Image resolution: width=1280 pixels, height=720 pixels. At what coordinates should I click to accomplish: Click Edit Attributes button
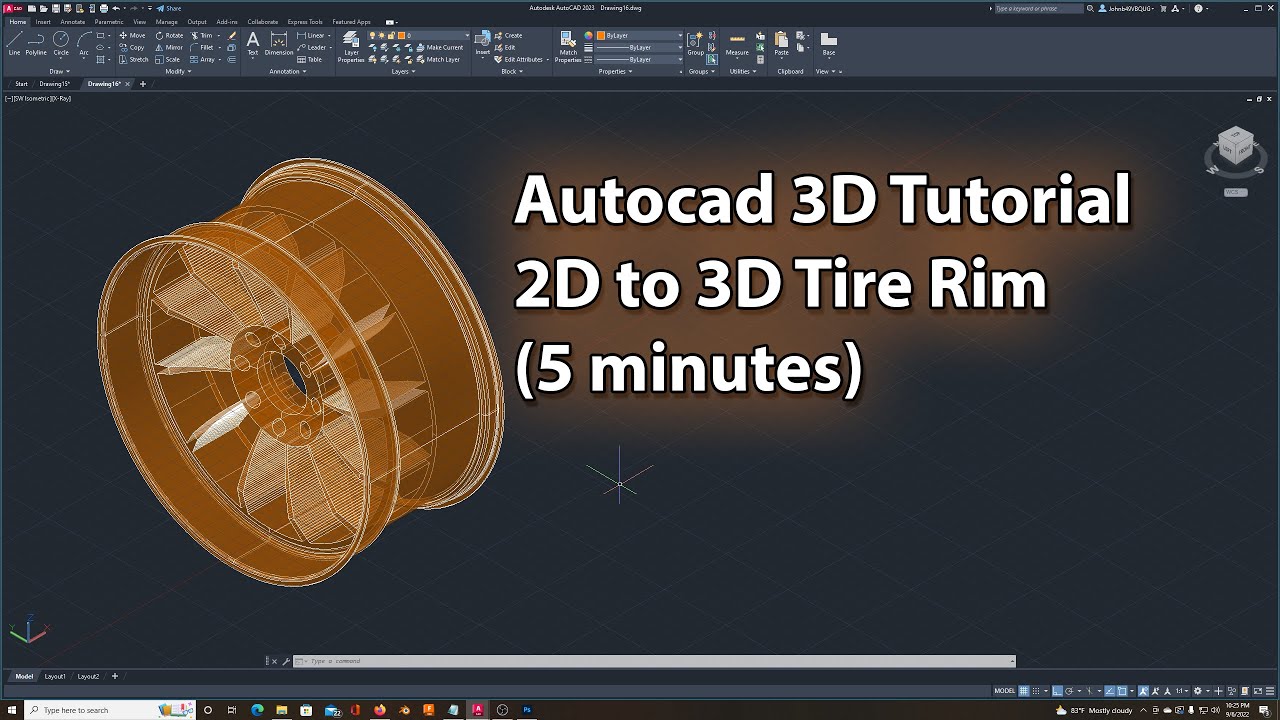[x=519, y=59]
